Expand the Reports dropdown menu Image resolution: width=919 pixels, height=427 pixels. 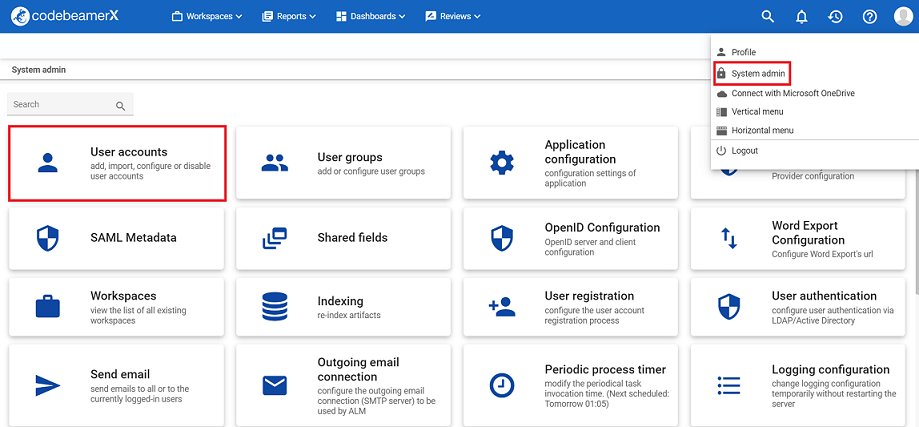pyautogui.click(x=288, y=16)
